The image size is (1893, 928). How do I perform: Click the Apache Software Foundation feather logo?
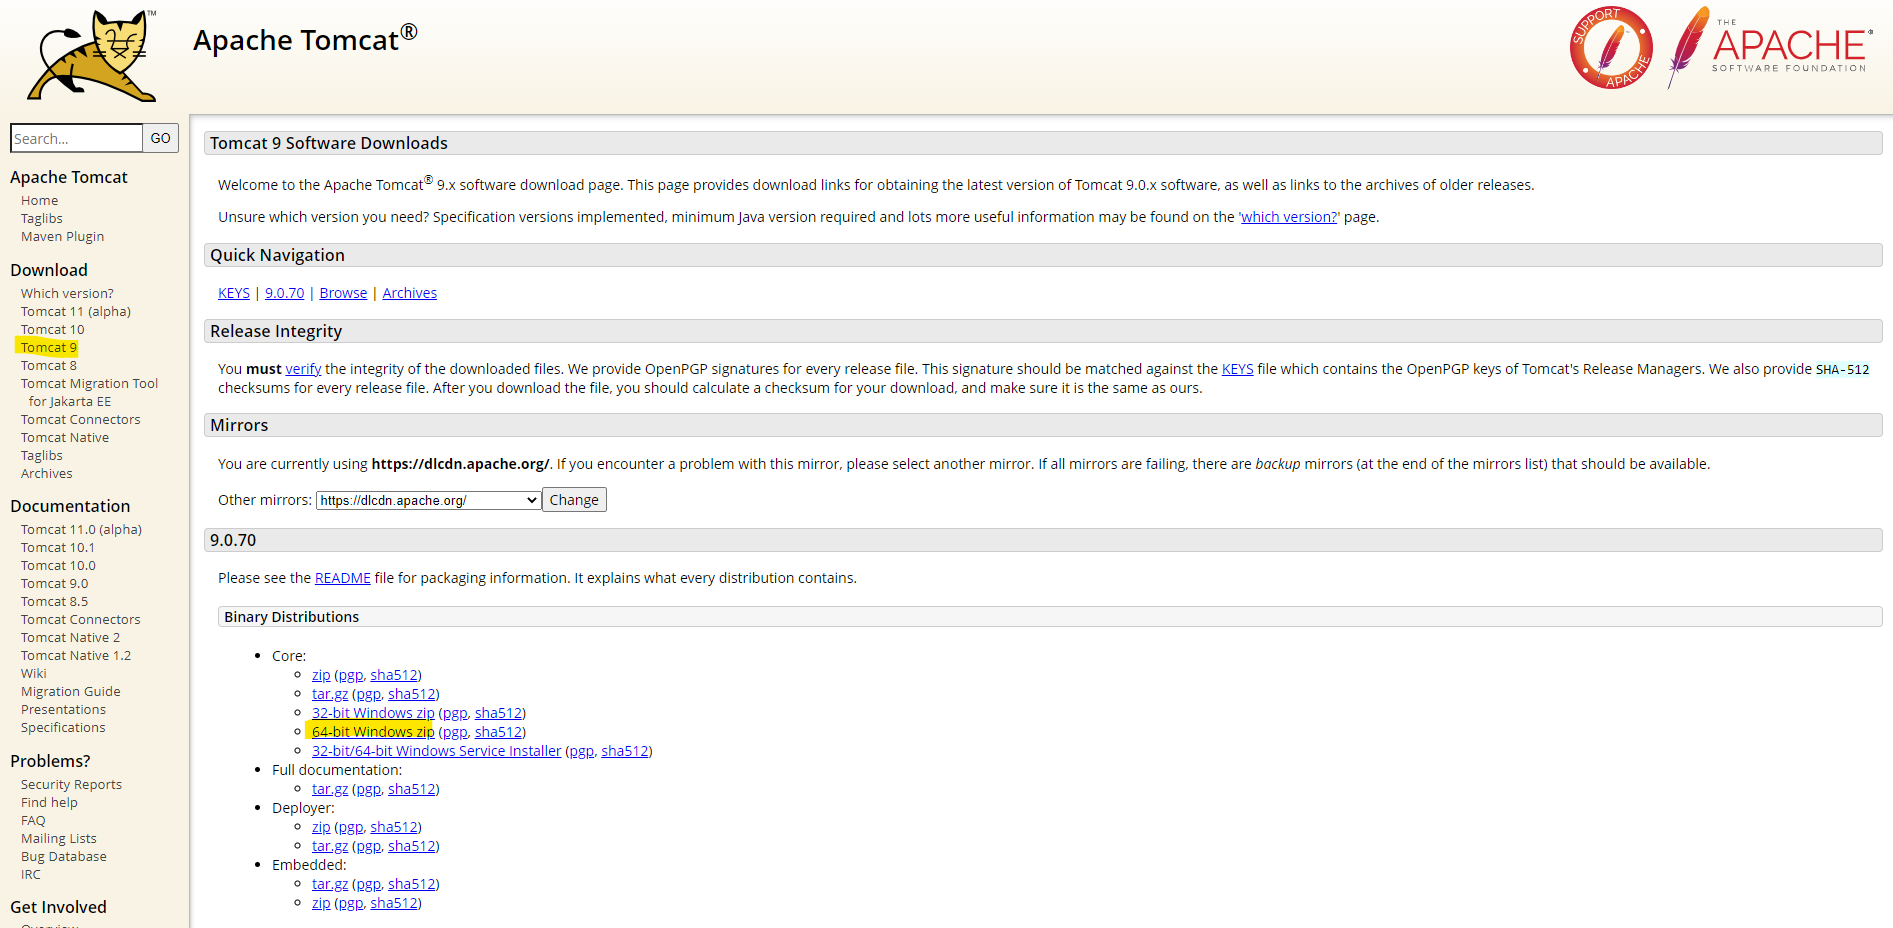[x=1769, y=47]
